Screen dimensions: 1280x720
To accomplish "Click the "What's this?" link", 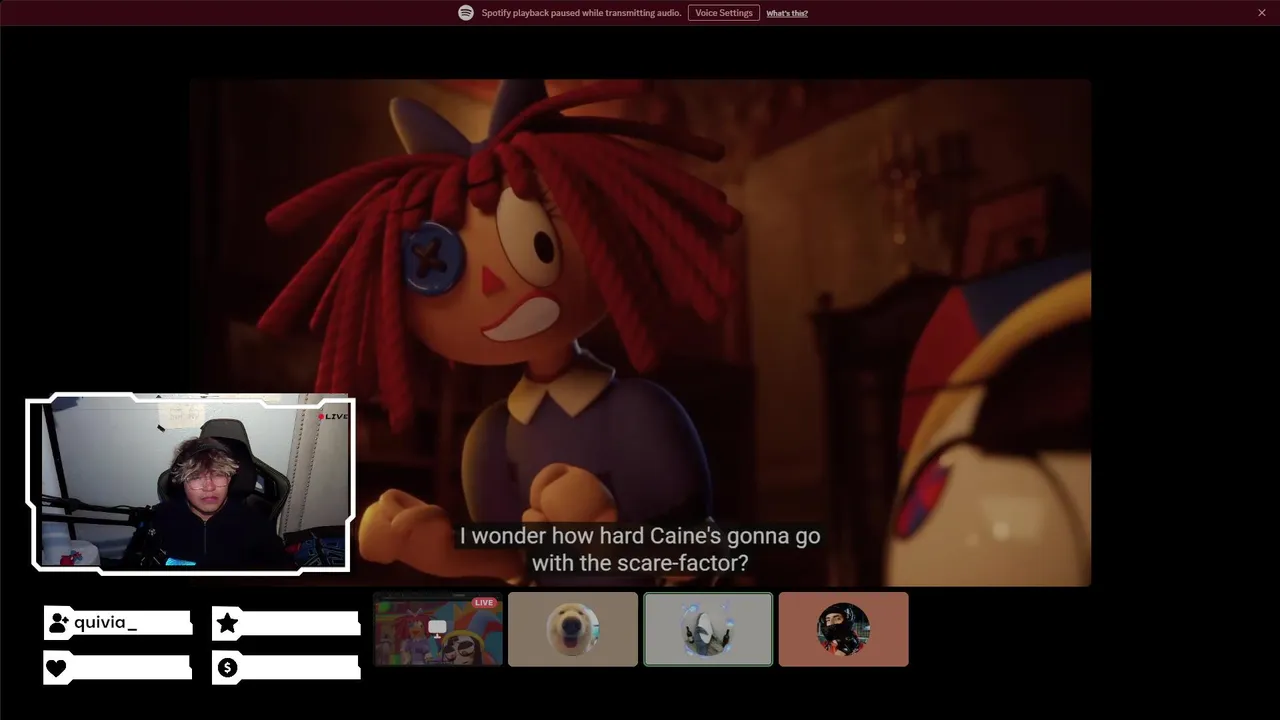I will (x=787, y=13).
